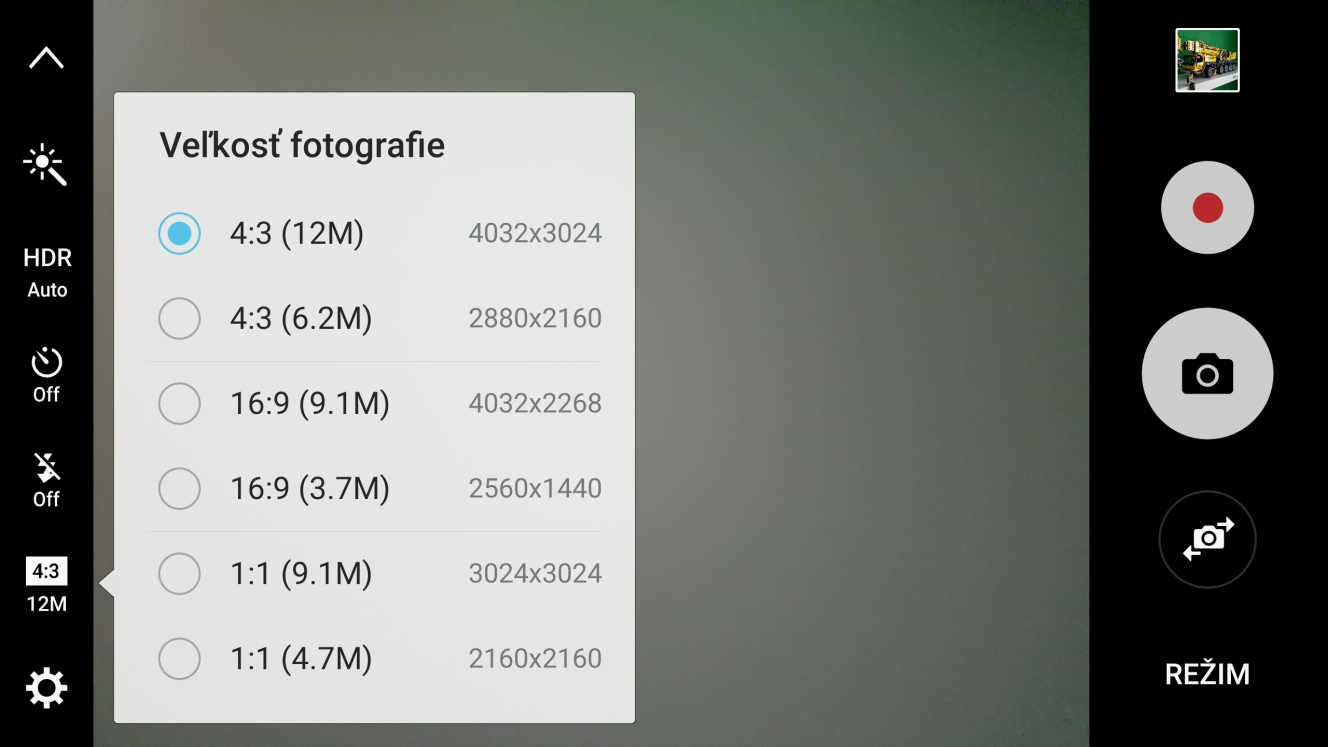The image size is (1328, 747).
Task: Switch between front and rear camera
Action: coord(1207,539)
